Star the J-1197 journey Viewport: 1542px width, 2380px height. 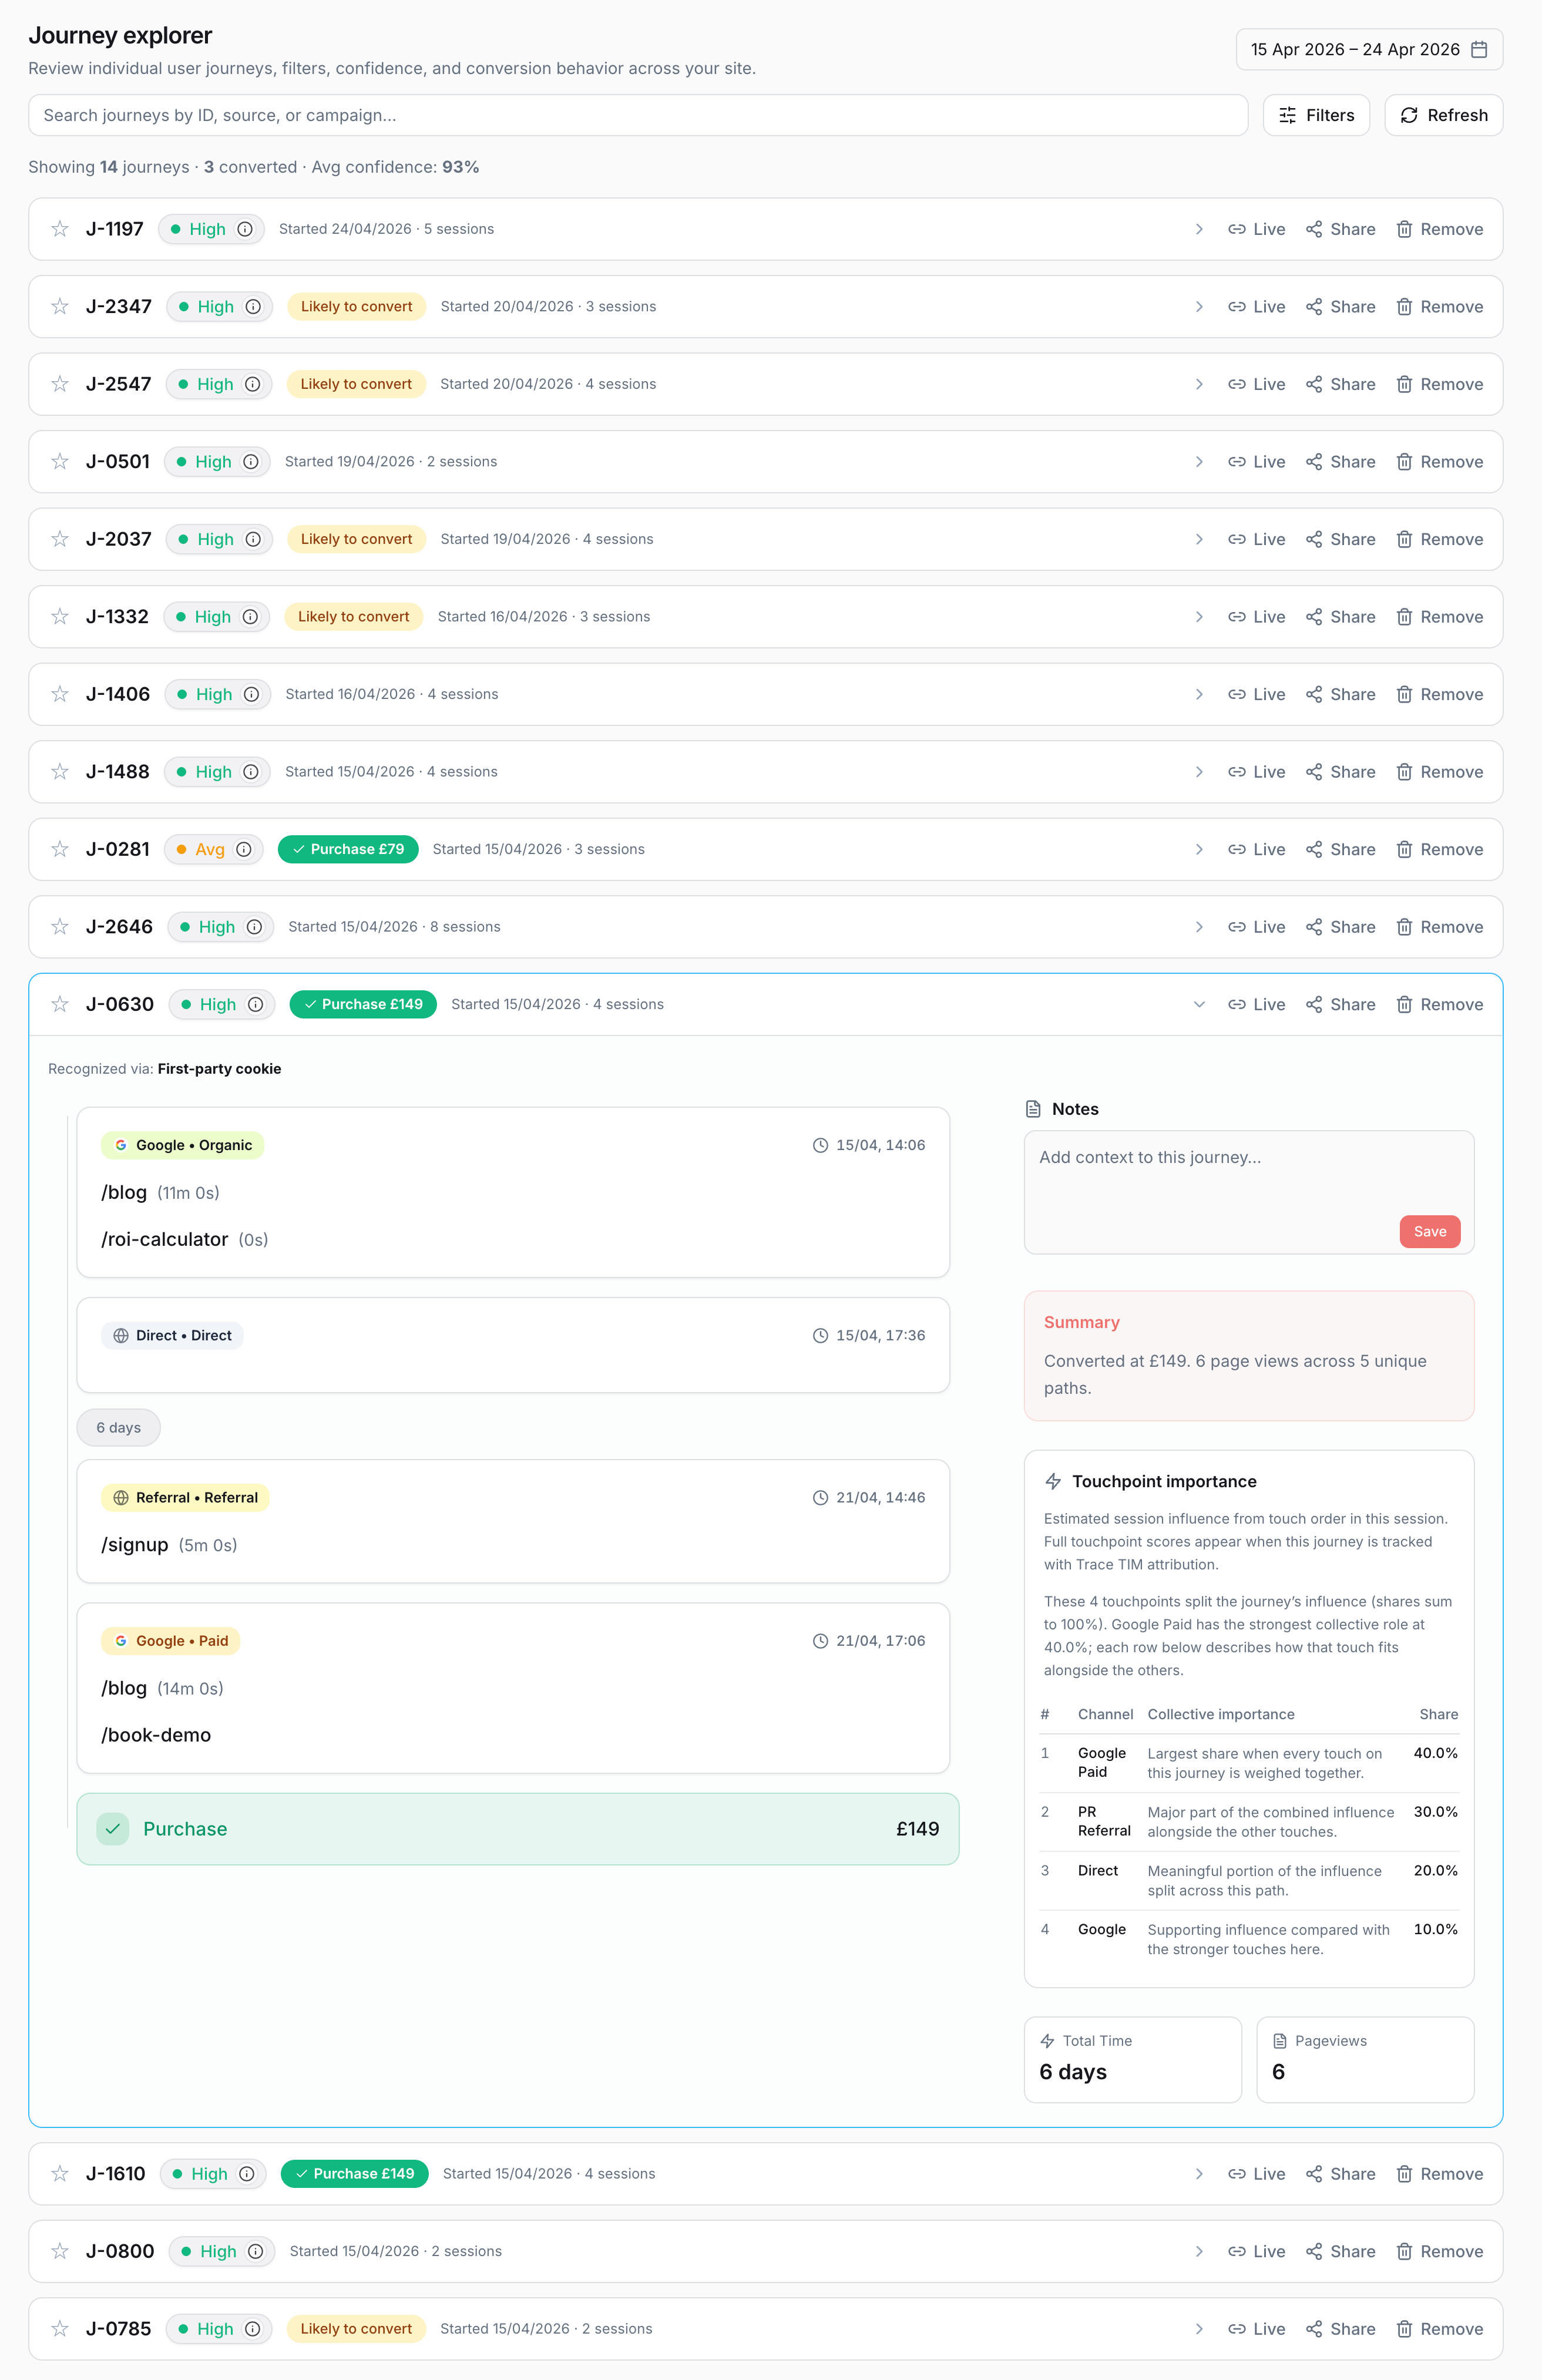tap(59, 228)
